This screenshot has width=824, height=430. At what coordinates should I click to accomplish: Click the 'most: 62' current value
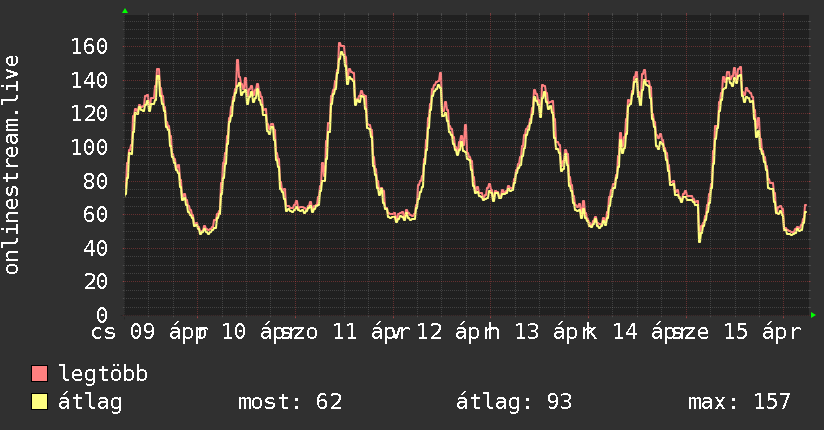coord(290,403)
